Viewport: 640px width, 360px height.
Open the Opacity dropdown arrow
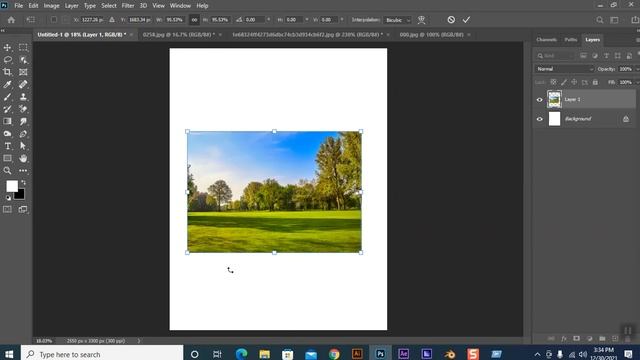pyautogui.click(x=637, y=69)
